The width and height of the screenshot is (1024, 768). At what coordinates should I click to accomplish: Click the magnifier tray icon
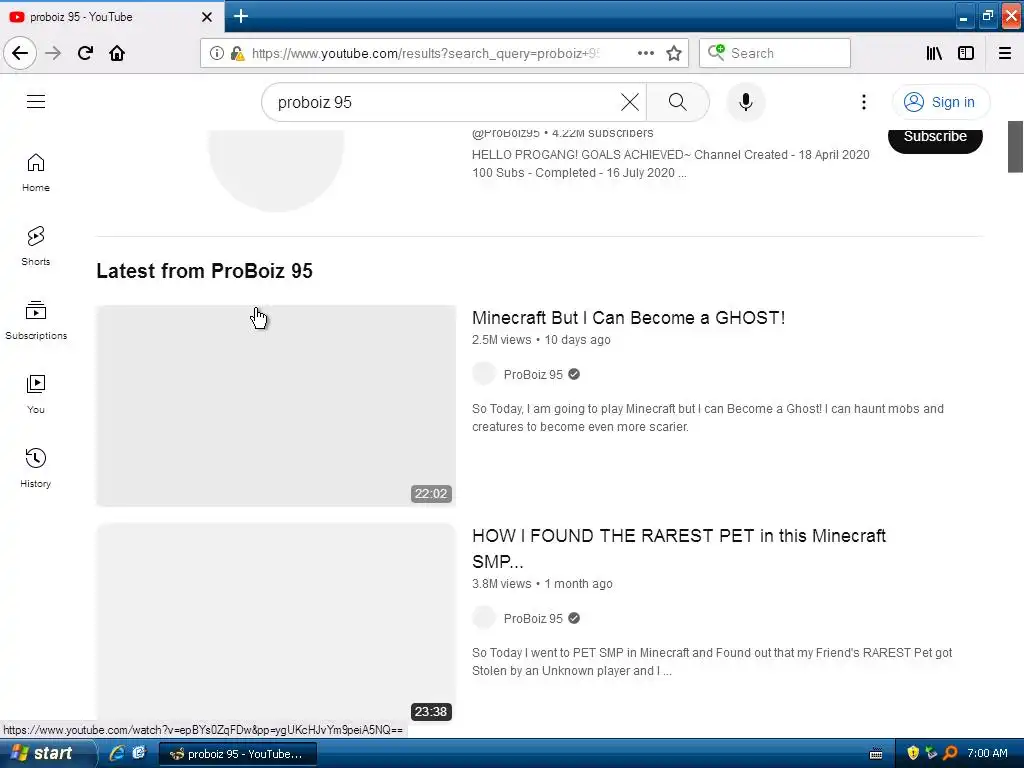pyautogui.click(x=951, y=753)
